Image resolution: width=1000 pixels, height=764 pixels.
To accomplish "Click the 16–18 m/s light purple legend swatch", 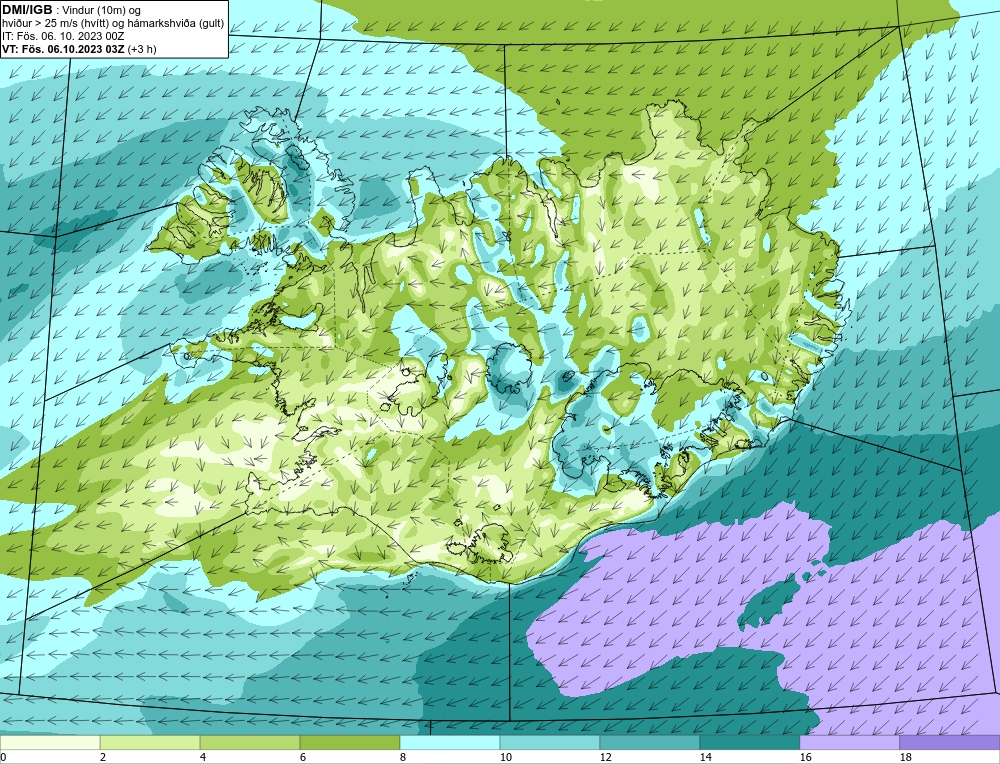I will tap(849, 743).
